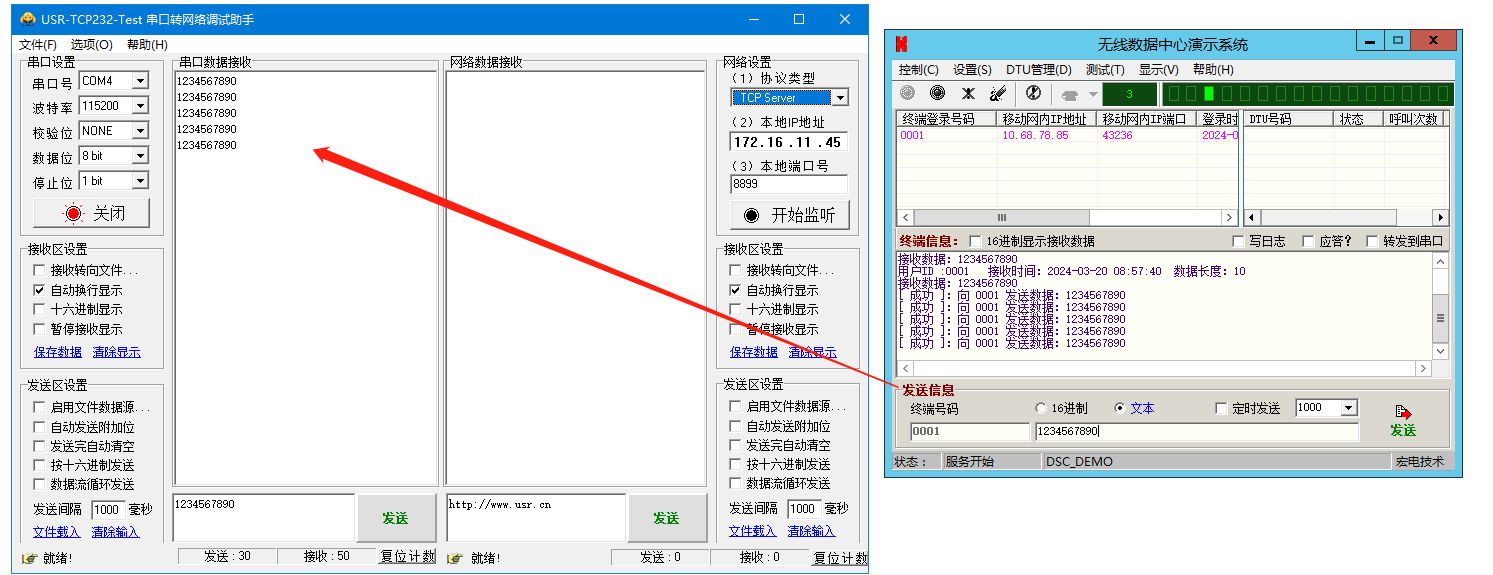This screenshot has height=575, width=1493.
Task: Enable 16进制显示接收数据 checkbox
Action: point(975,241)
